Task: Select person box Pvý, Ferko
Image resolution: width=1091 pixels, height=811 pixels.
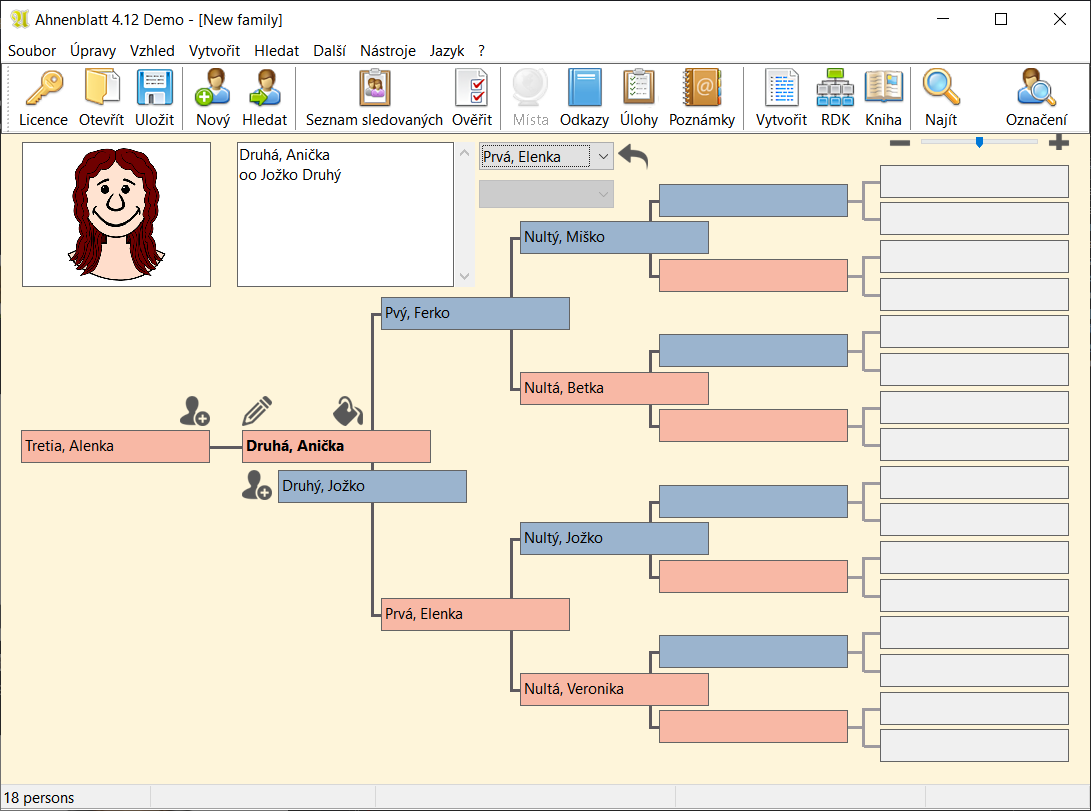Action: tap(475, 313)
